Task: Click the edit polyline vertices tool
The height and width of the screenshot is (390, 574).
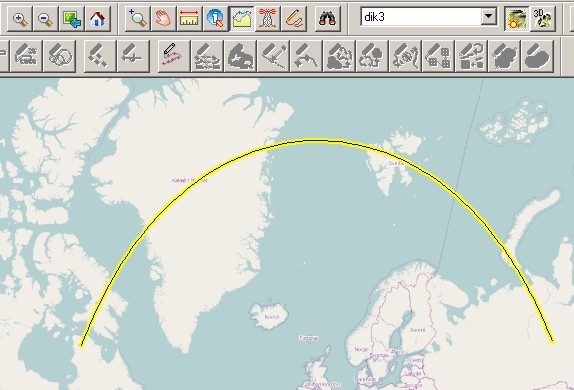Action: [174, 56]
